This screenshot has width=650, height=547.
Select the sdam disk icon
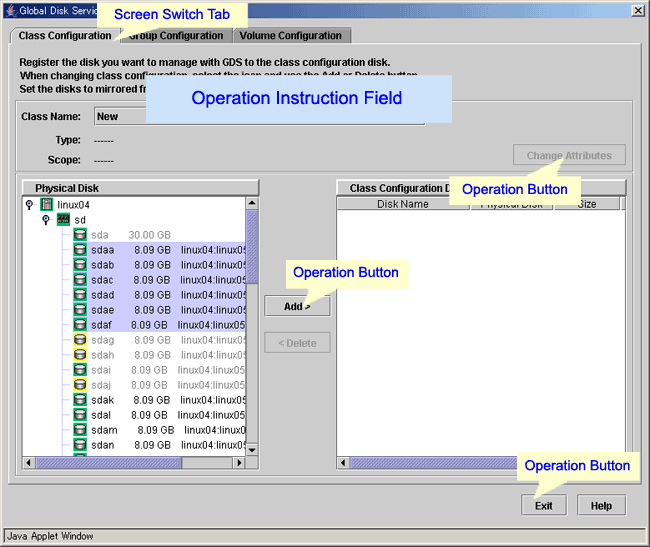pyautogui.click(x=79, y=430)
